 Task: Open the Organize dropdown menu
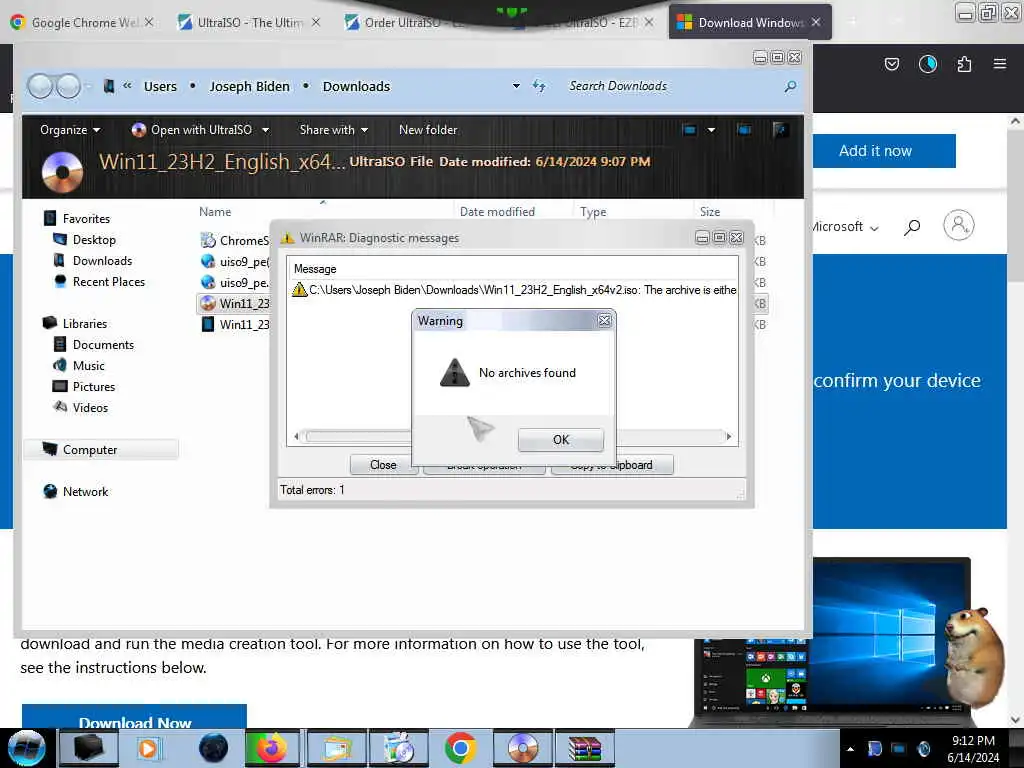click(70, 130)
